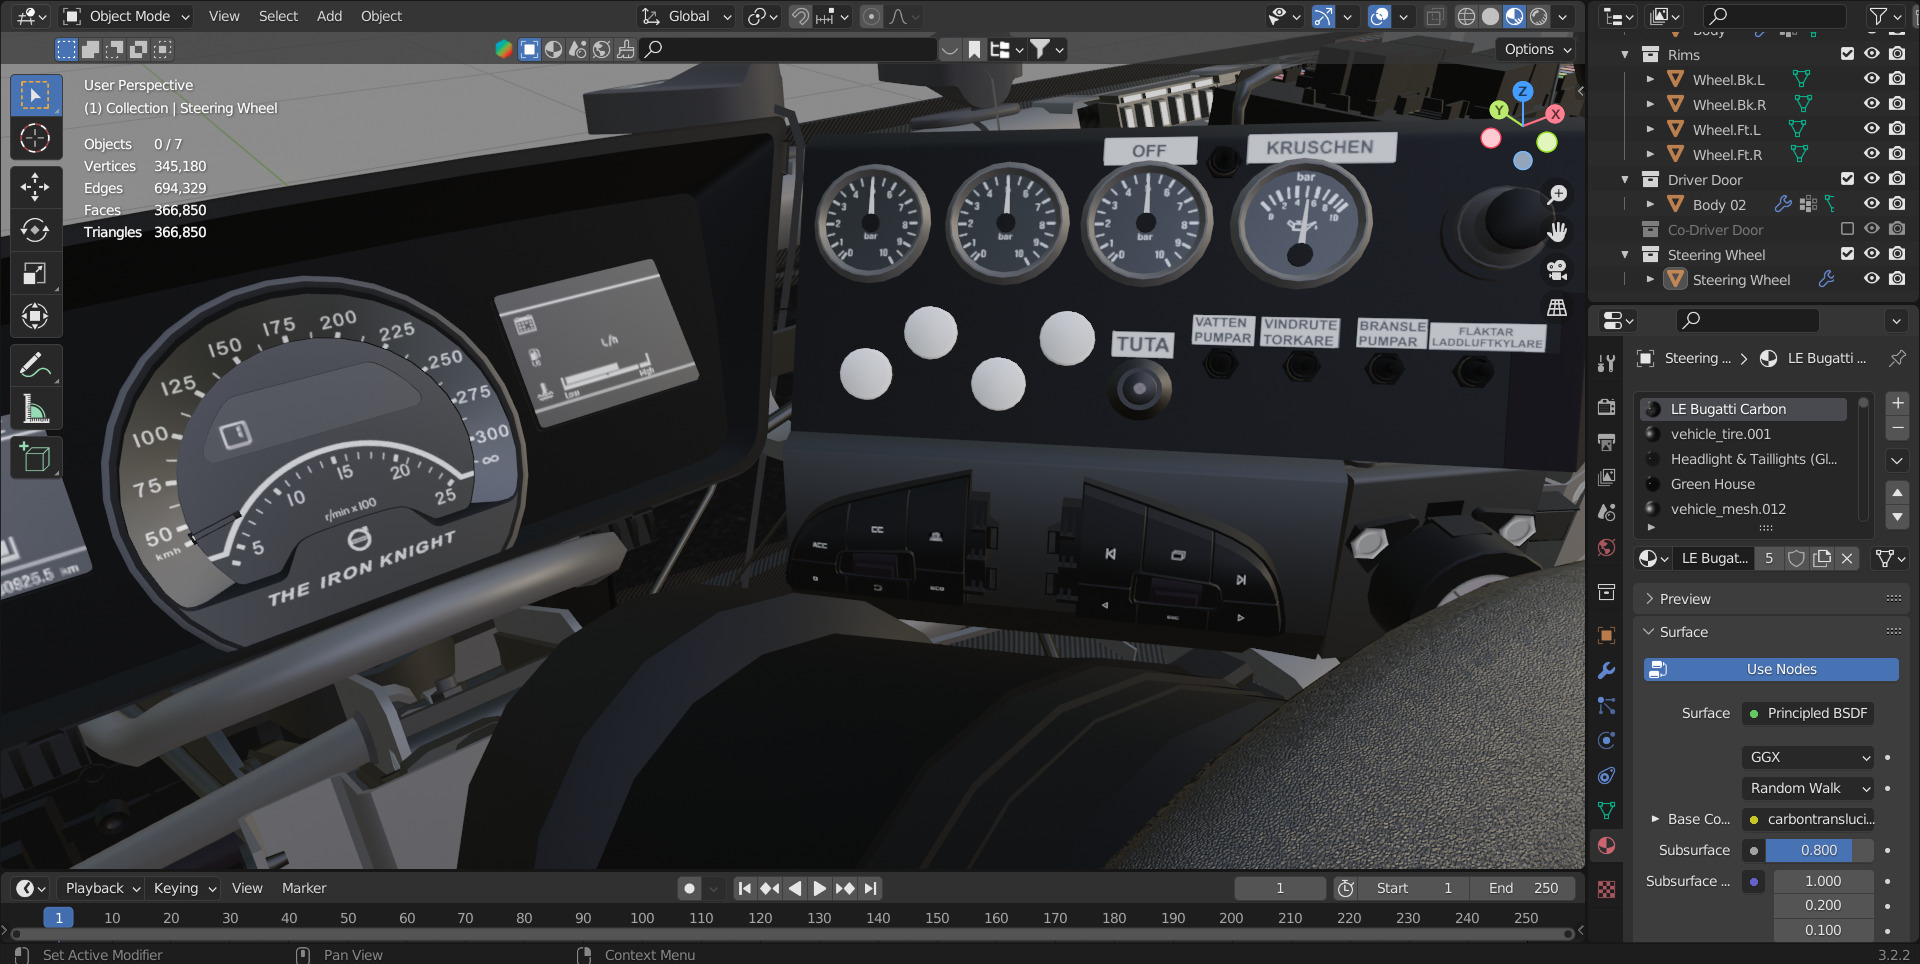
Task: Open the View menu in 3D viewport
Action: [x=224, y=16]
